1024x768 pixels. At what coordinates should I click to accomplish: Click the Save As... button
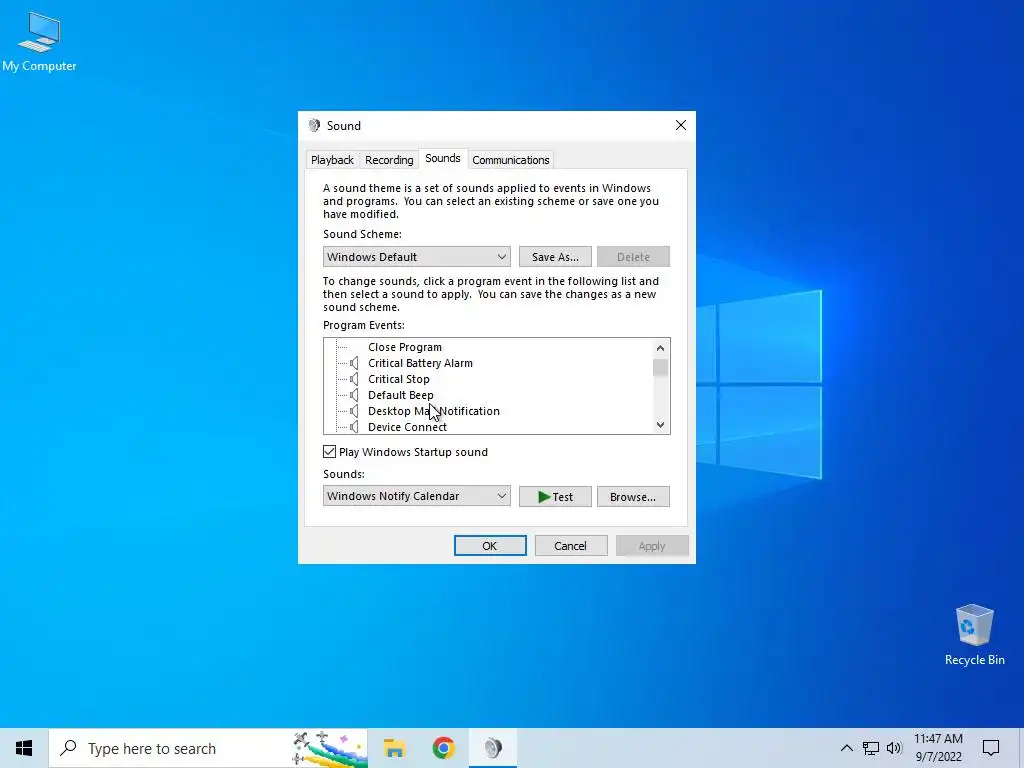click(555, 257)
